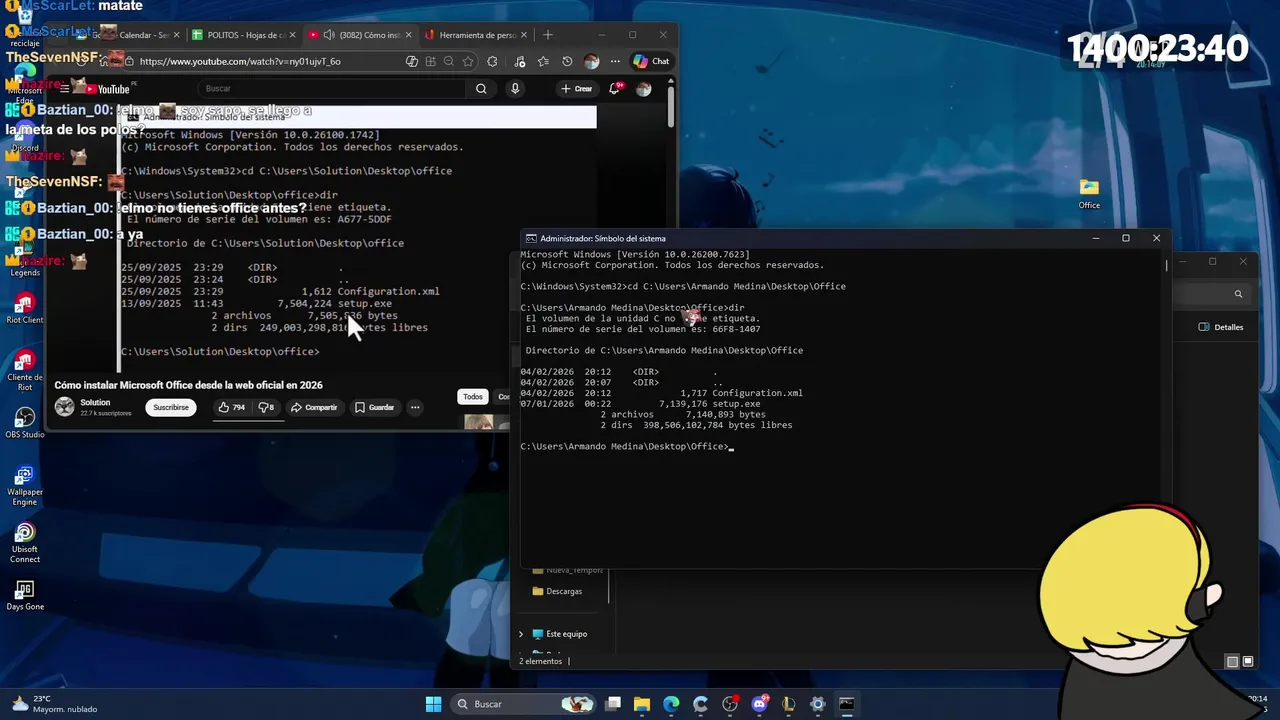Click the Edge address bar URL
Image resolution: width=1280 pixels, height=720 pixels.
[x=240, y=61]
